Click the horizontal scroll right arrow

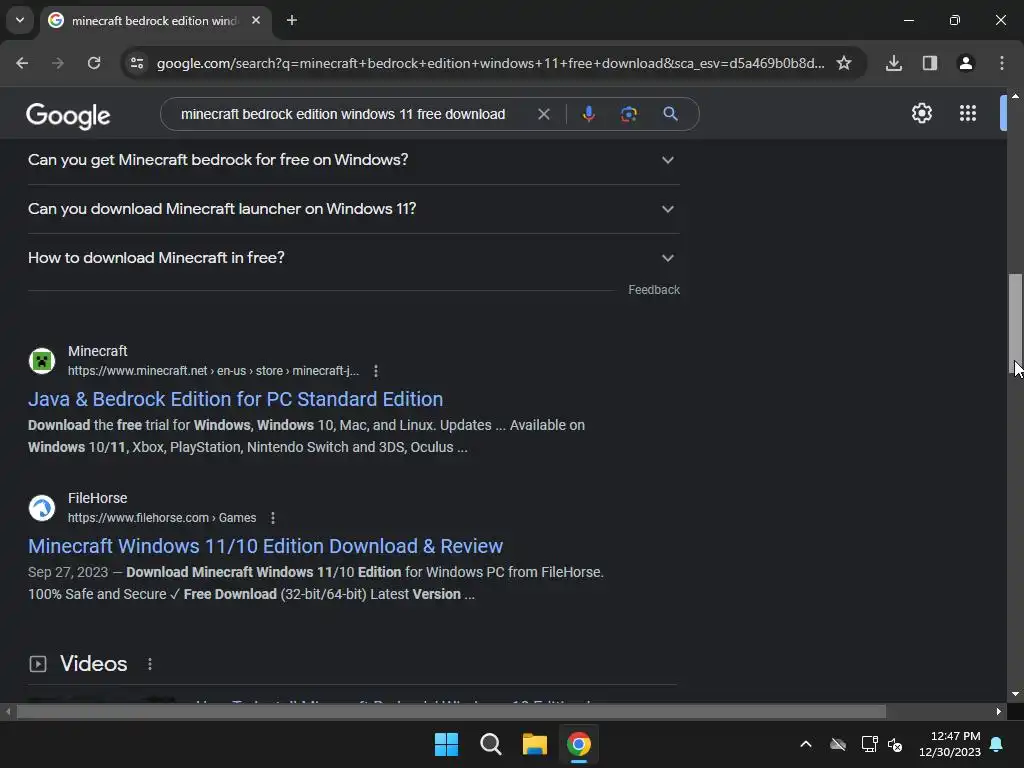(999, 711)
